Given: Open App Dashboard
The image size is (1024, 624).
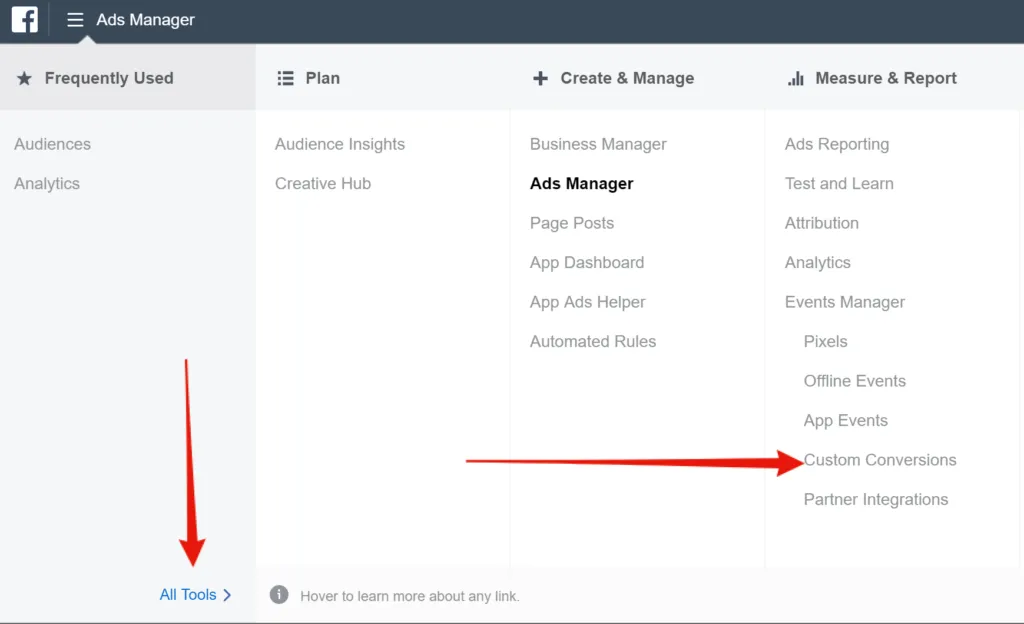Looking at the screenshot, I should [587, 262].
